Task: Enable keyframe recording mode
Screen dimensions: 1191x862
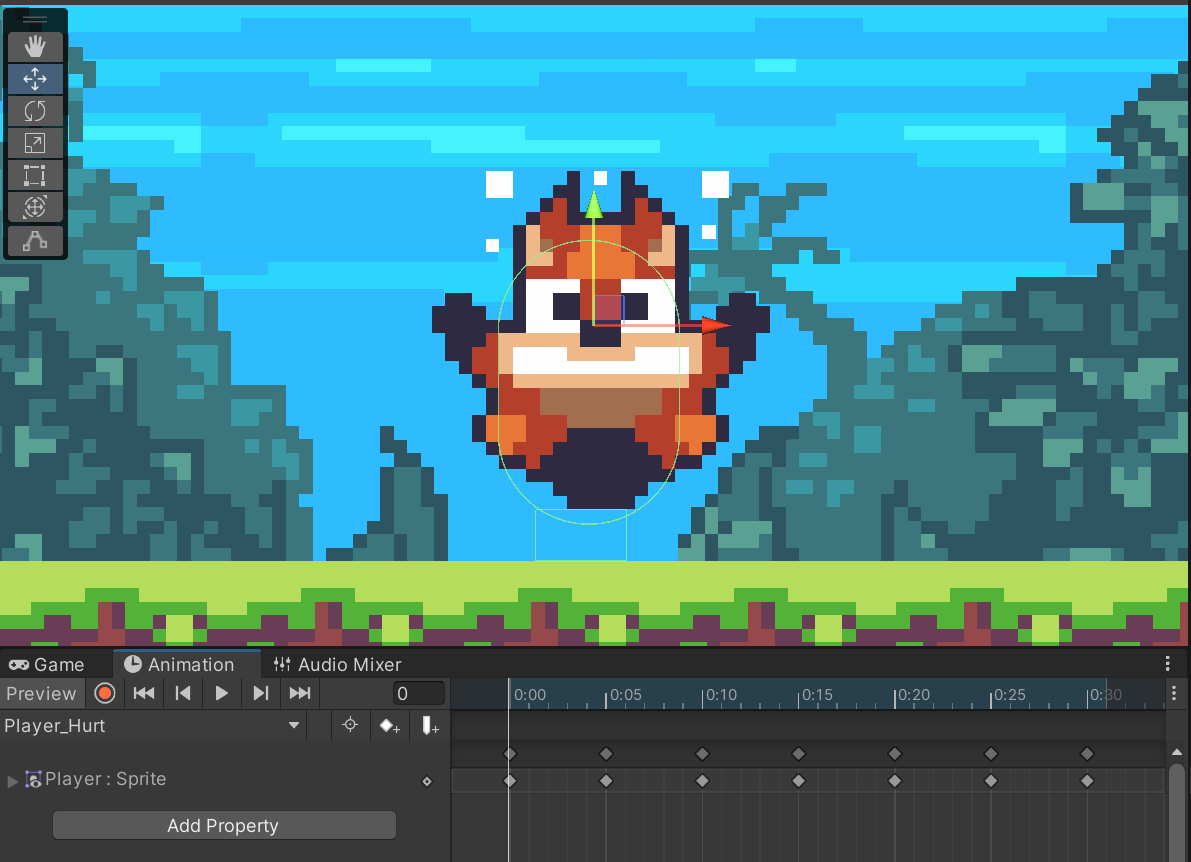Action: [x=105, y=693]
